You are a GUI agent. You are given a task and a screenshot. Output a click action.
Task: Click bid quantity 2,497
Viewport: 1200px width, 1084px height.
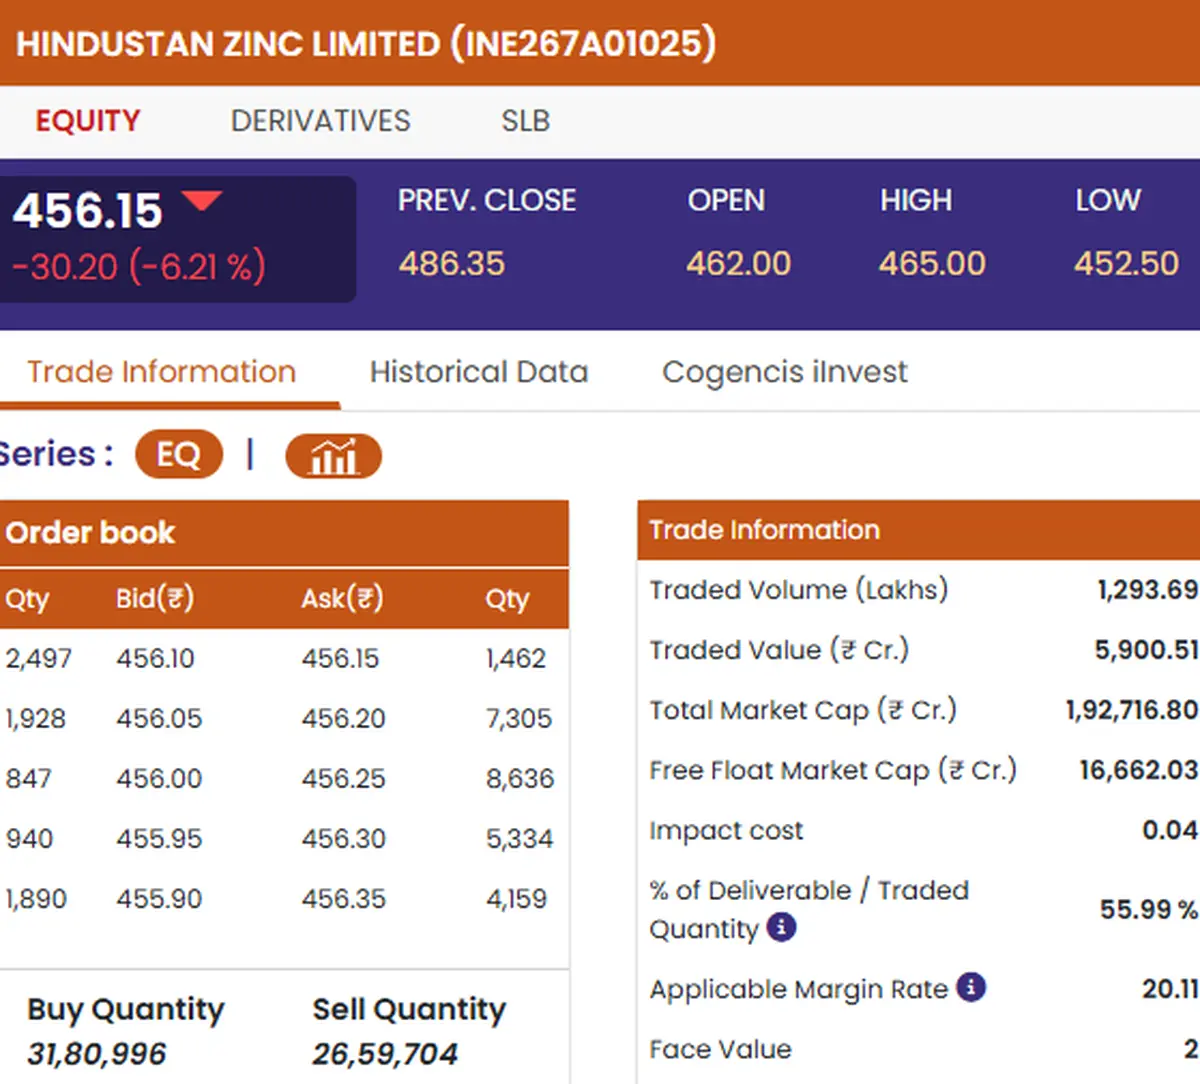pos(39,659)
